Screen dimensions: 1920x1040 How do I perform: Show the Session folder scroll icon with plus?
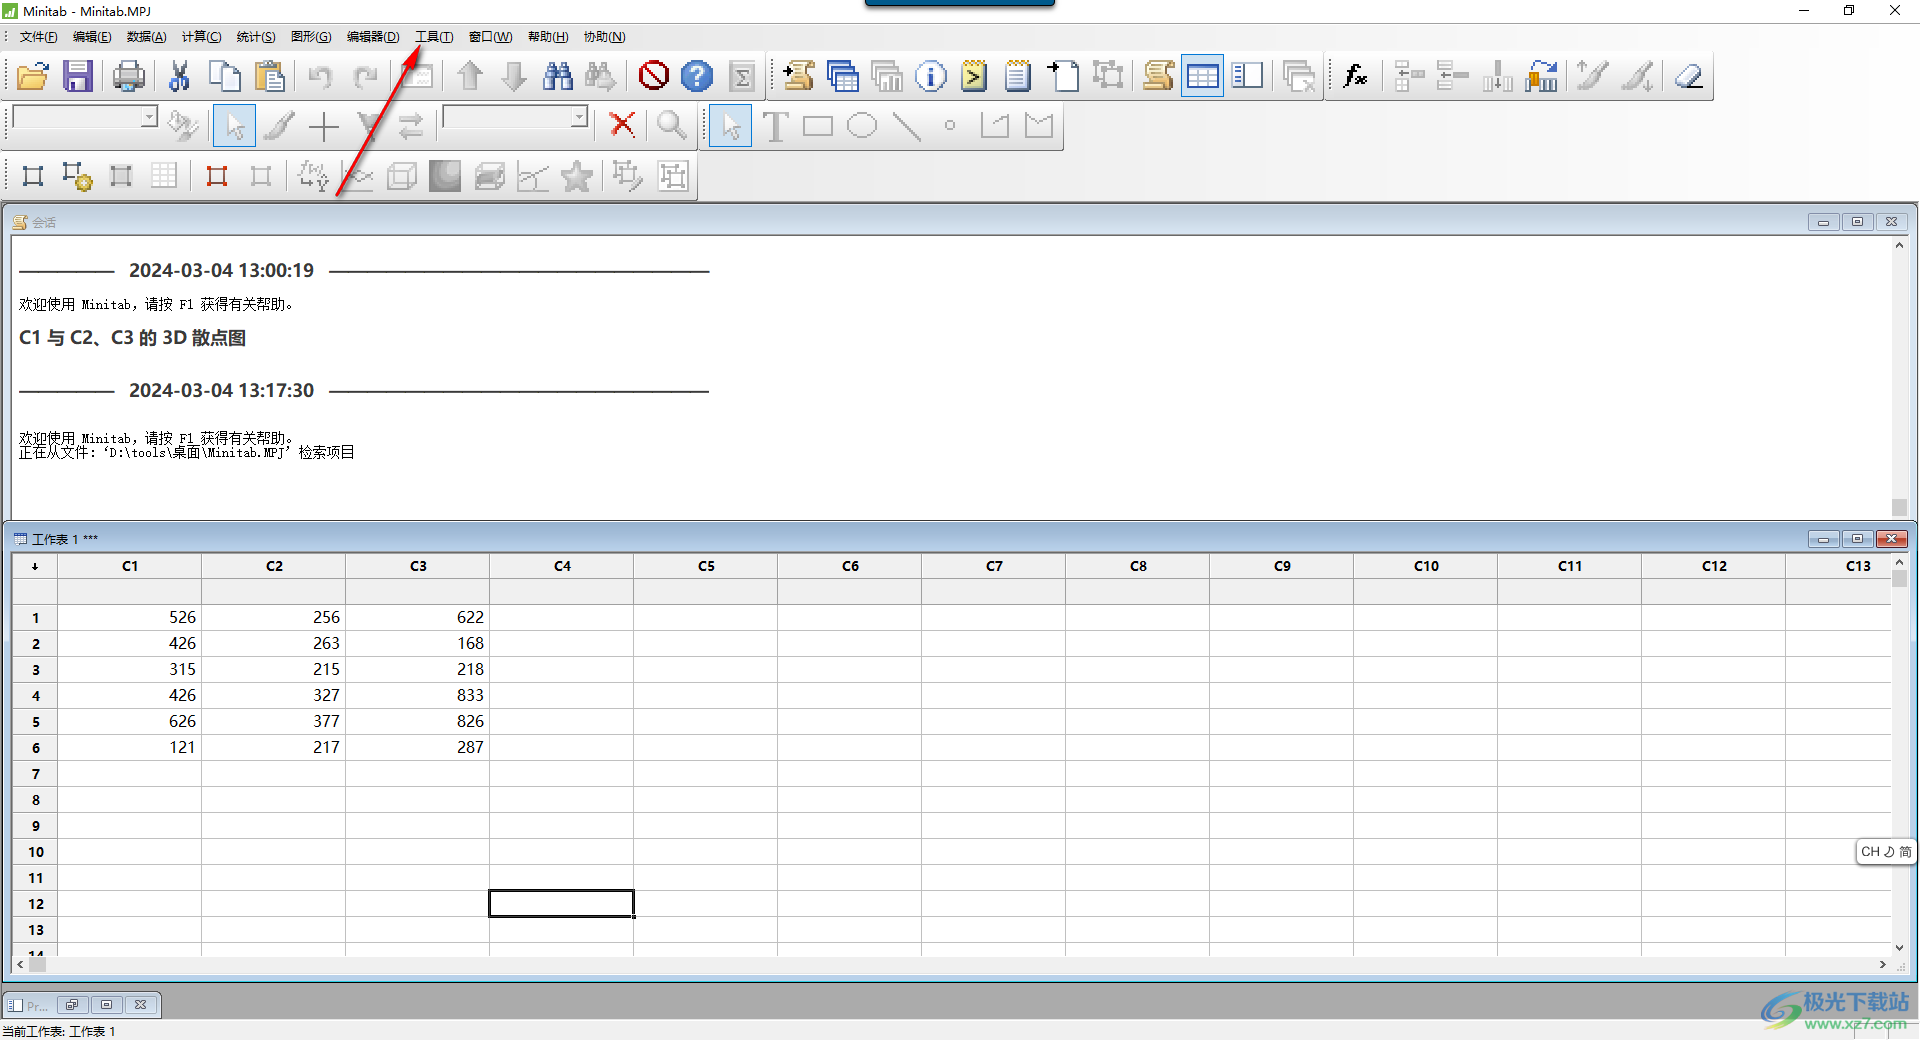[799, 76]
